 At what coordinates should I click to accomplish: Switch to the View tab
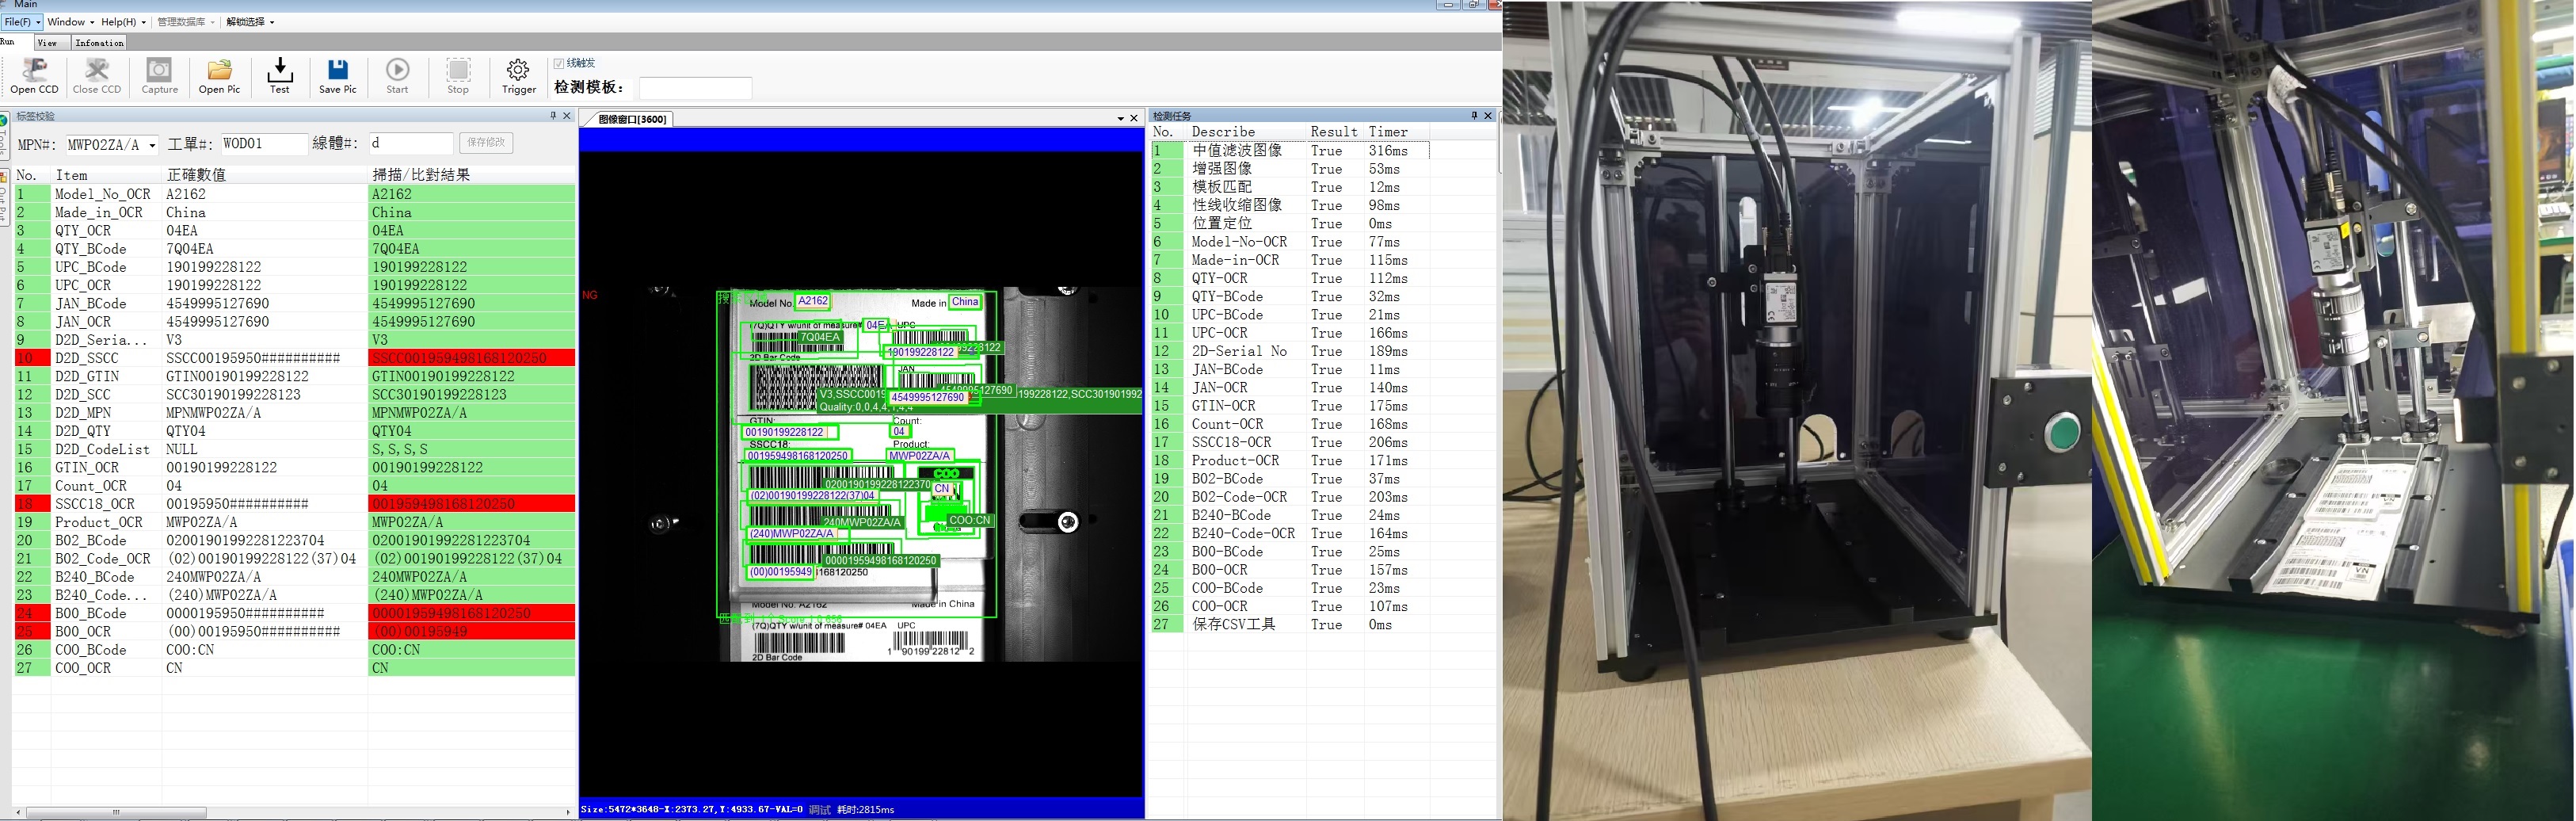[47, 43]
